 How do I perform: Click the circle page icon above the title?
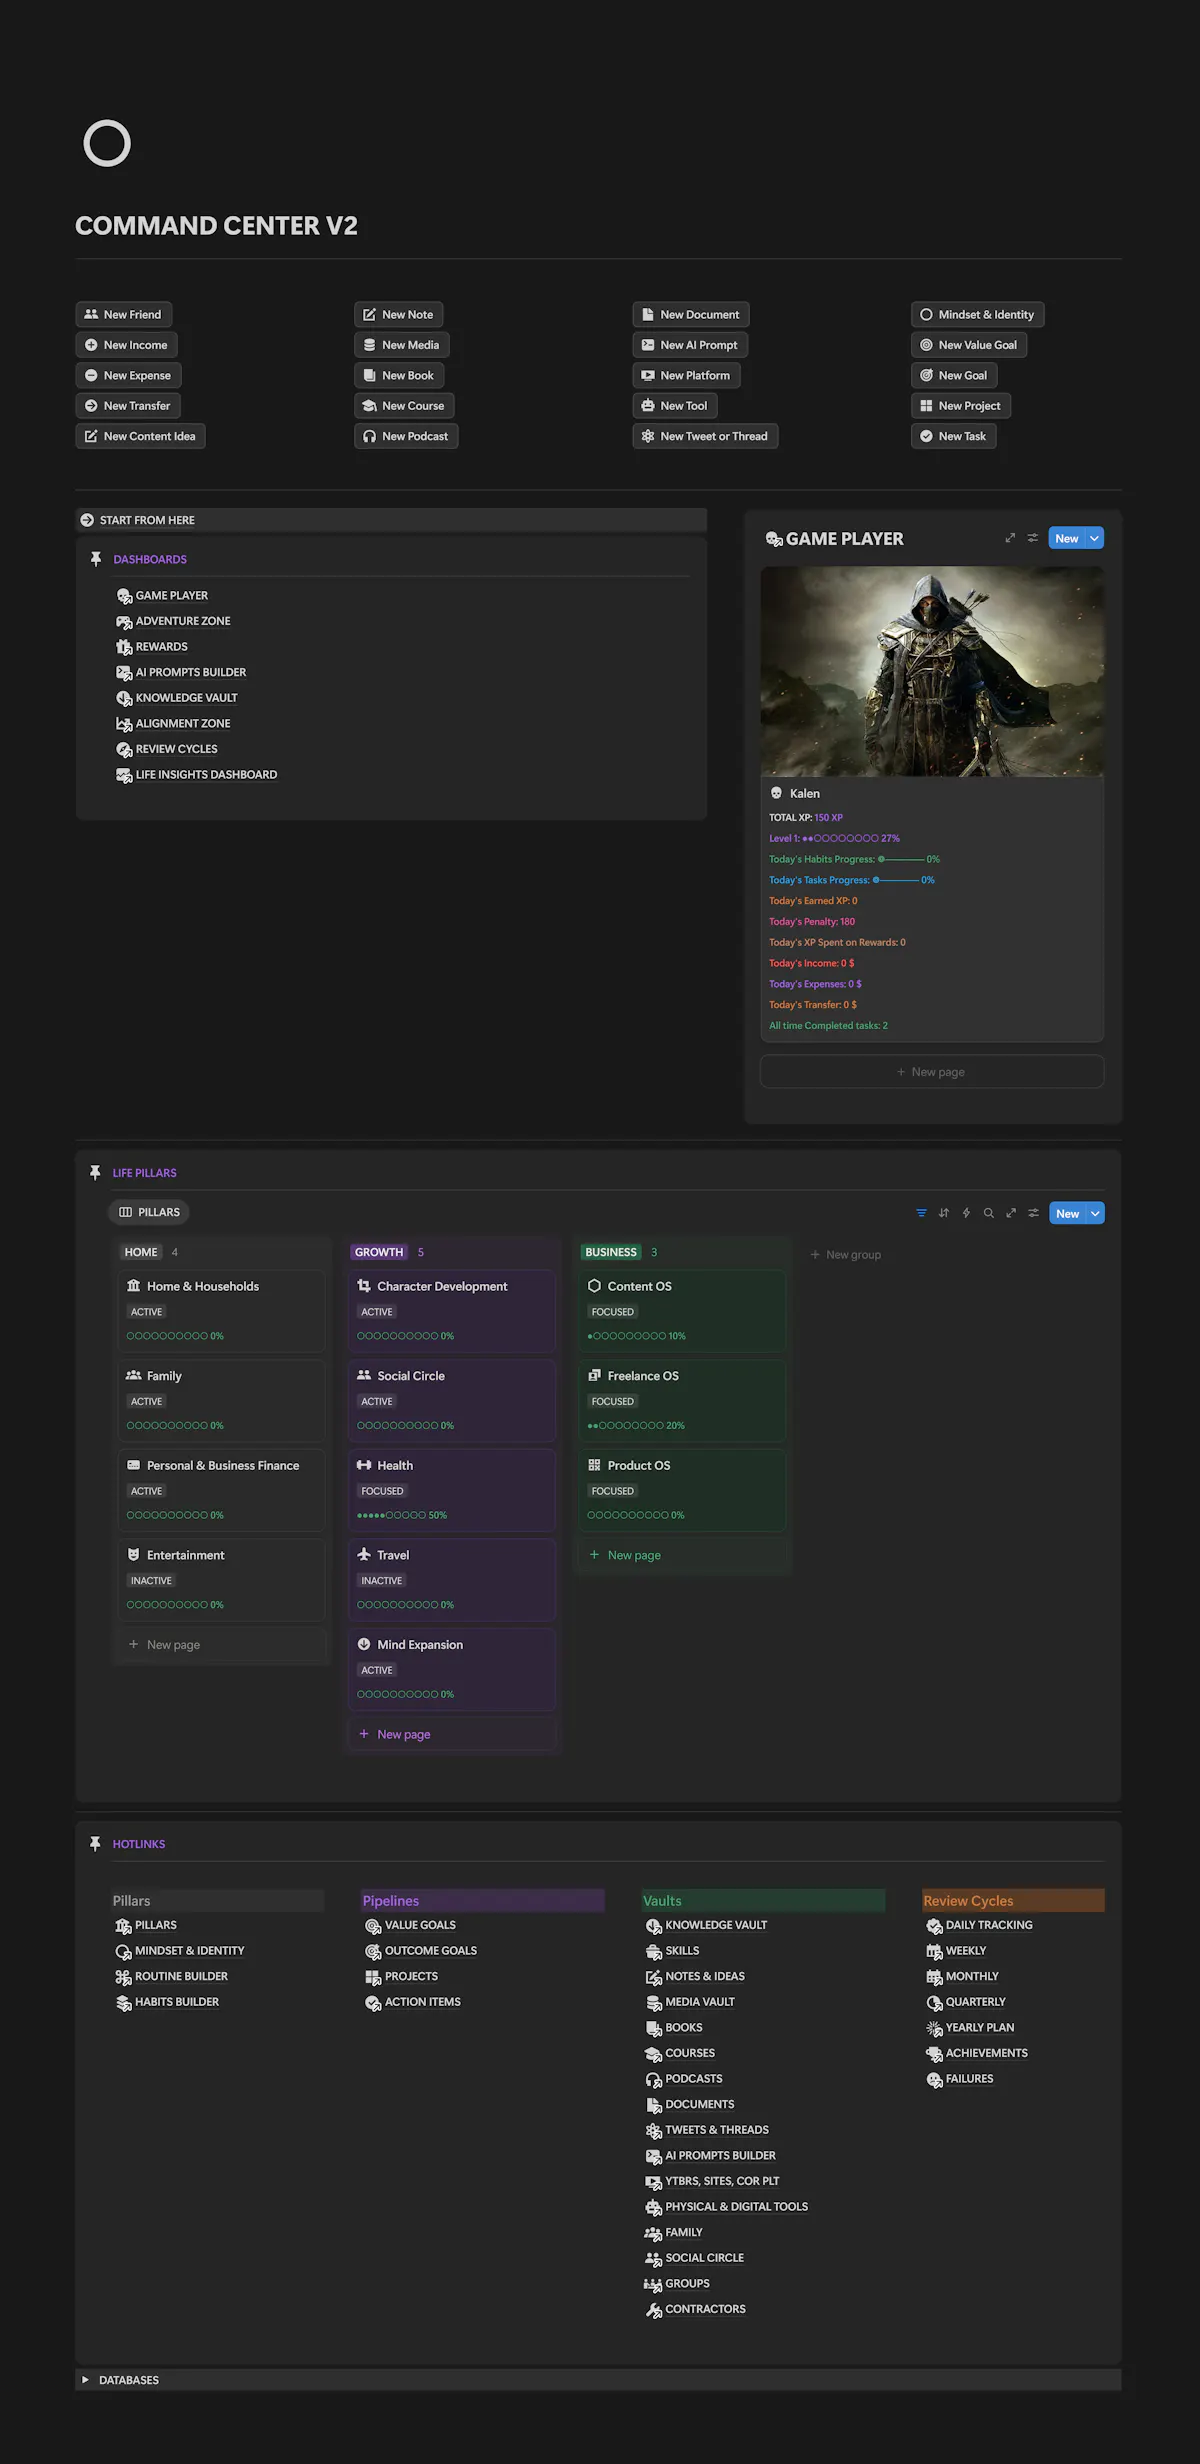pyautogui.click(x=107, y=143)
